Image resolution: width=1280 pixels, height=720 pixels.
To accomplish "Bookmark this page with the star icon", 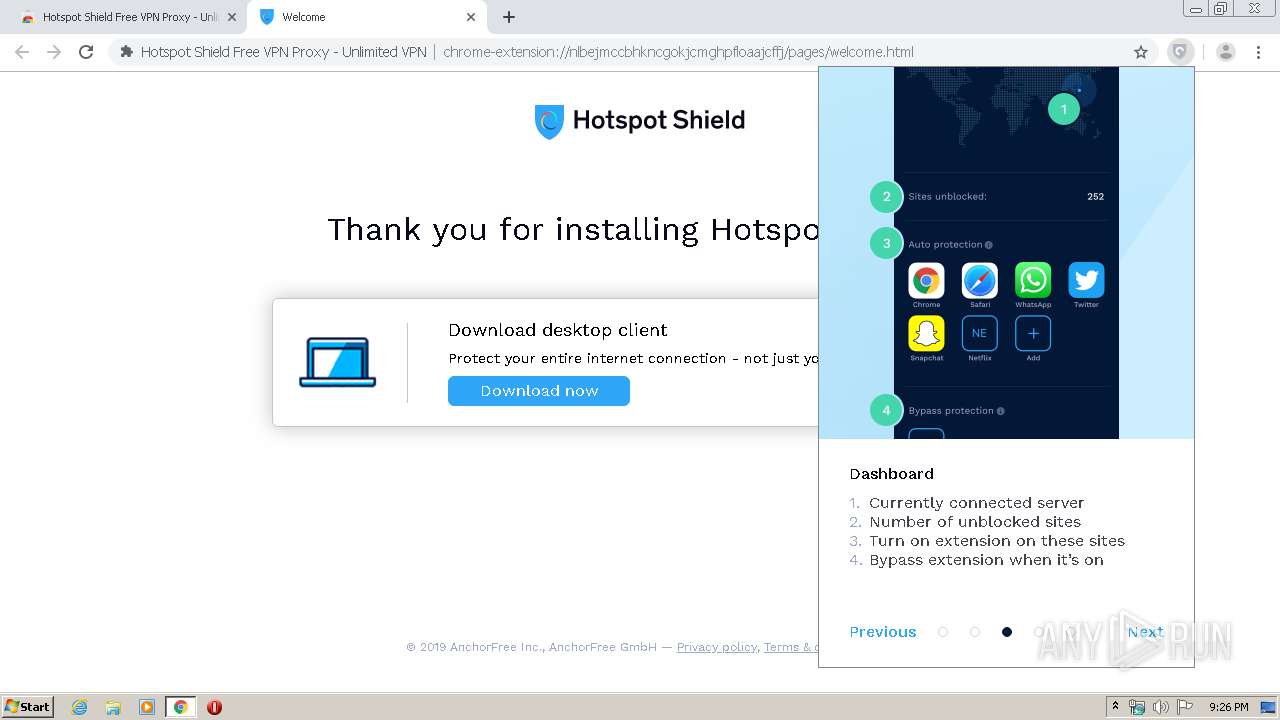I will [1141, 52].
